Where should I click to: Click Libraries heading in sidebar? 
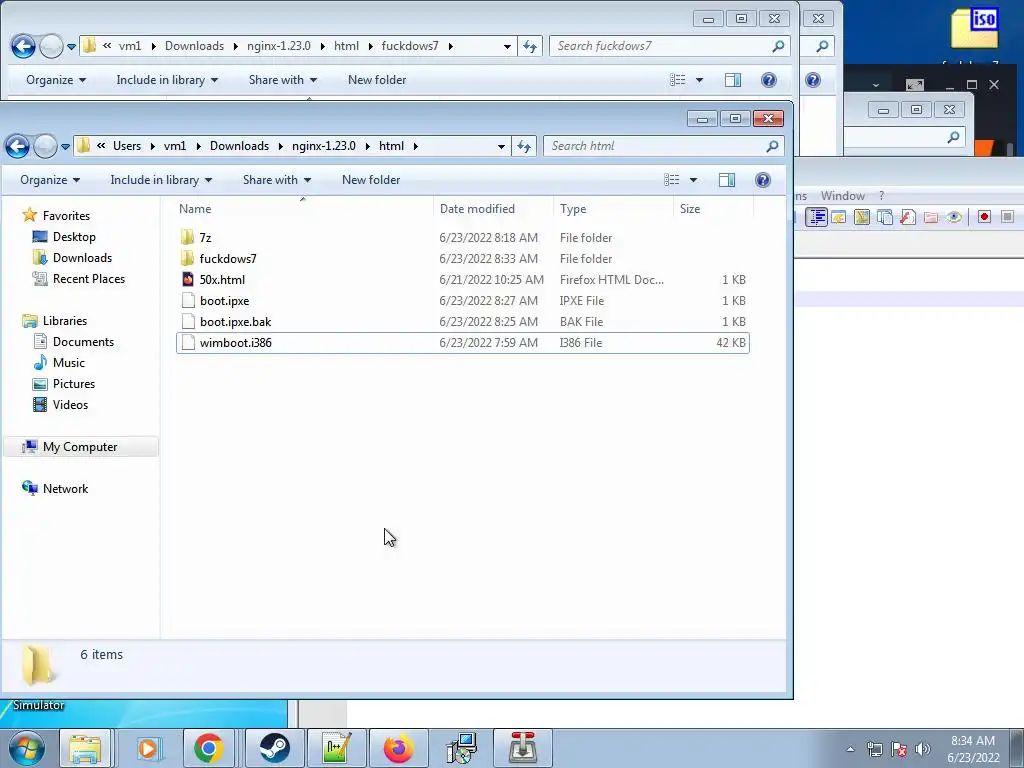pyautogui.click(x=64, y=321)
